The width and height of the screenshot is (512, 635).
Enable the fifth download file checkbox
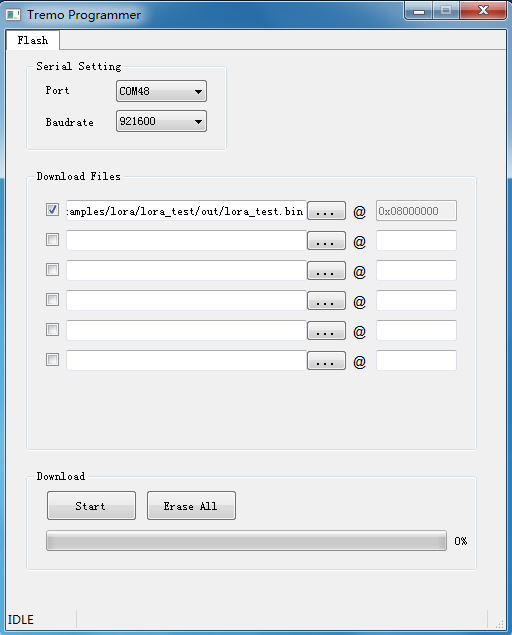[52, 330]
